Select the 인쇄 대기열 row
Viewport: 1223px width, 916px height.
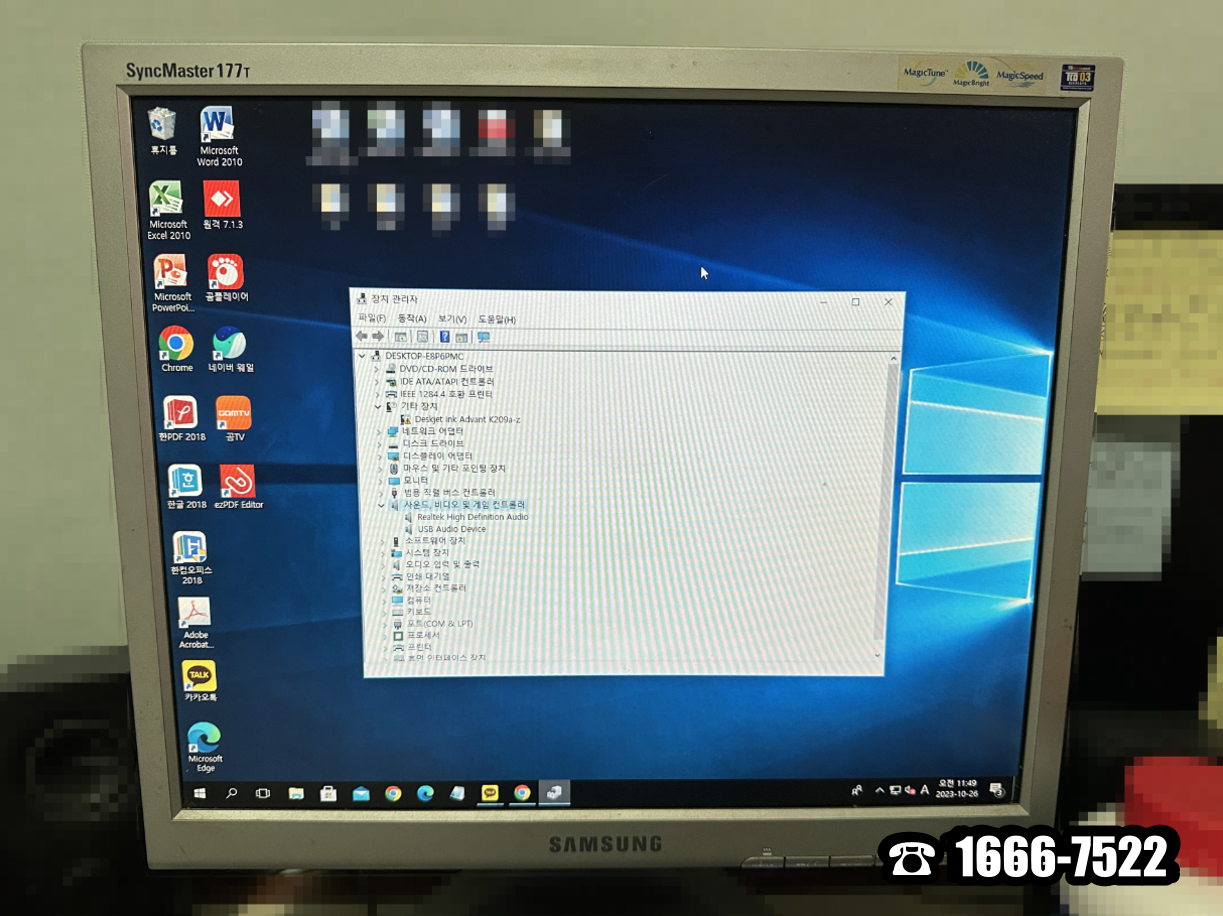421,577
